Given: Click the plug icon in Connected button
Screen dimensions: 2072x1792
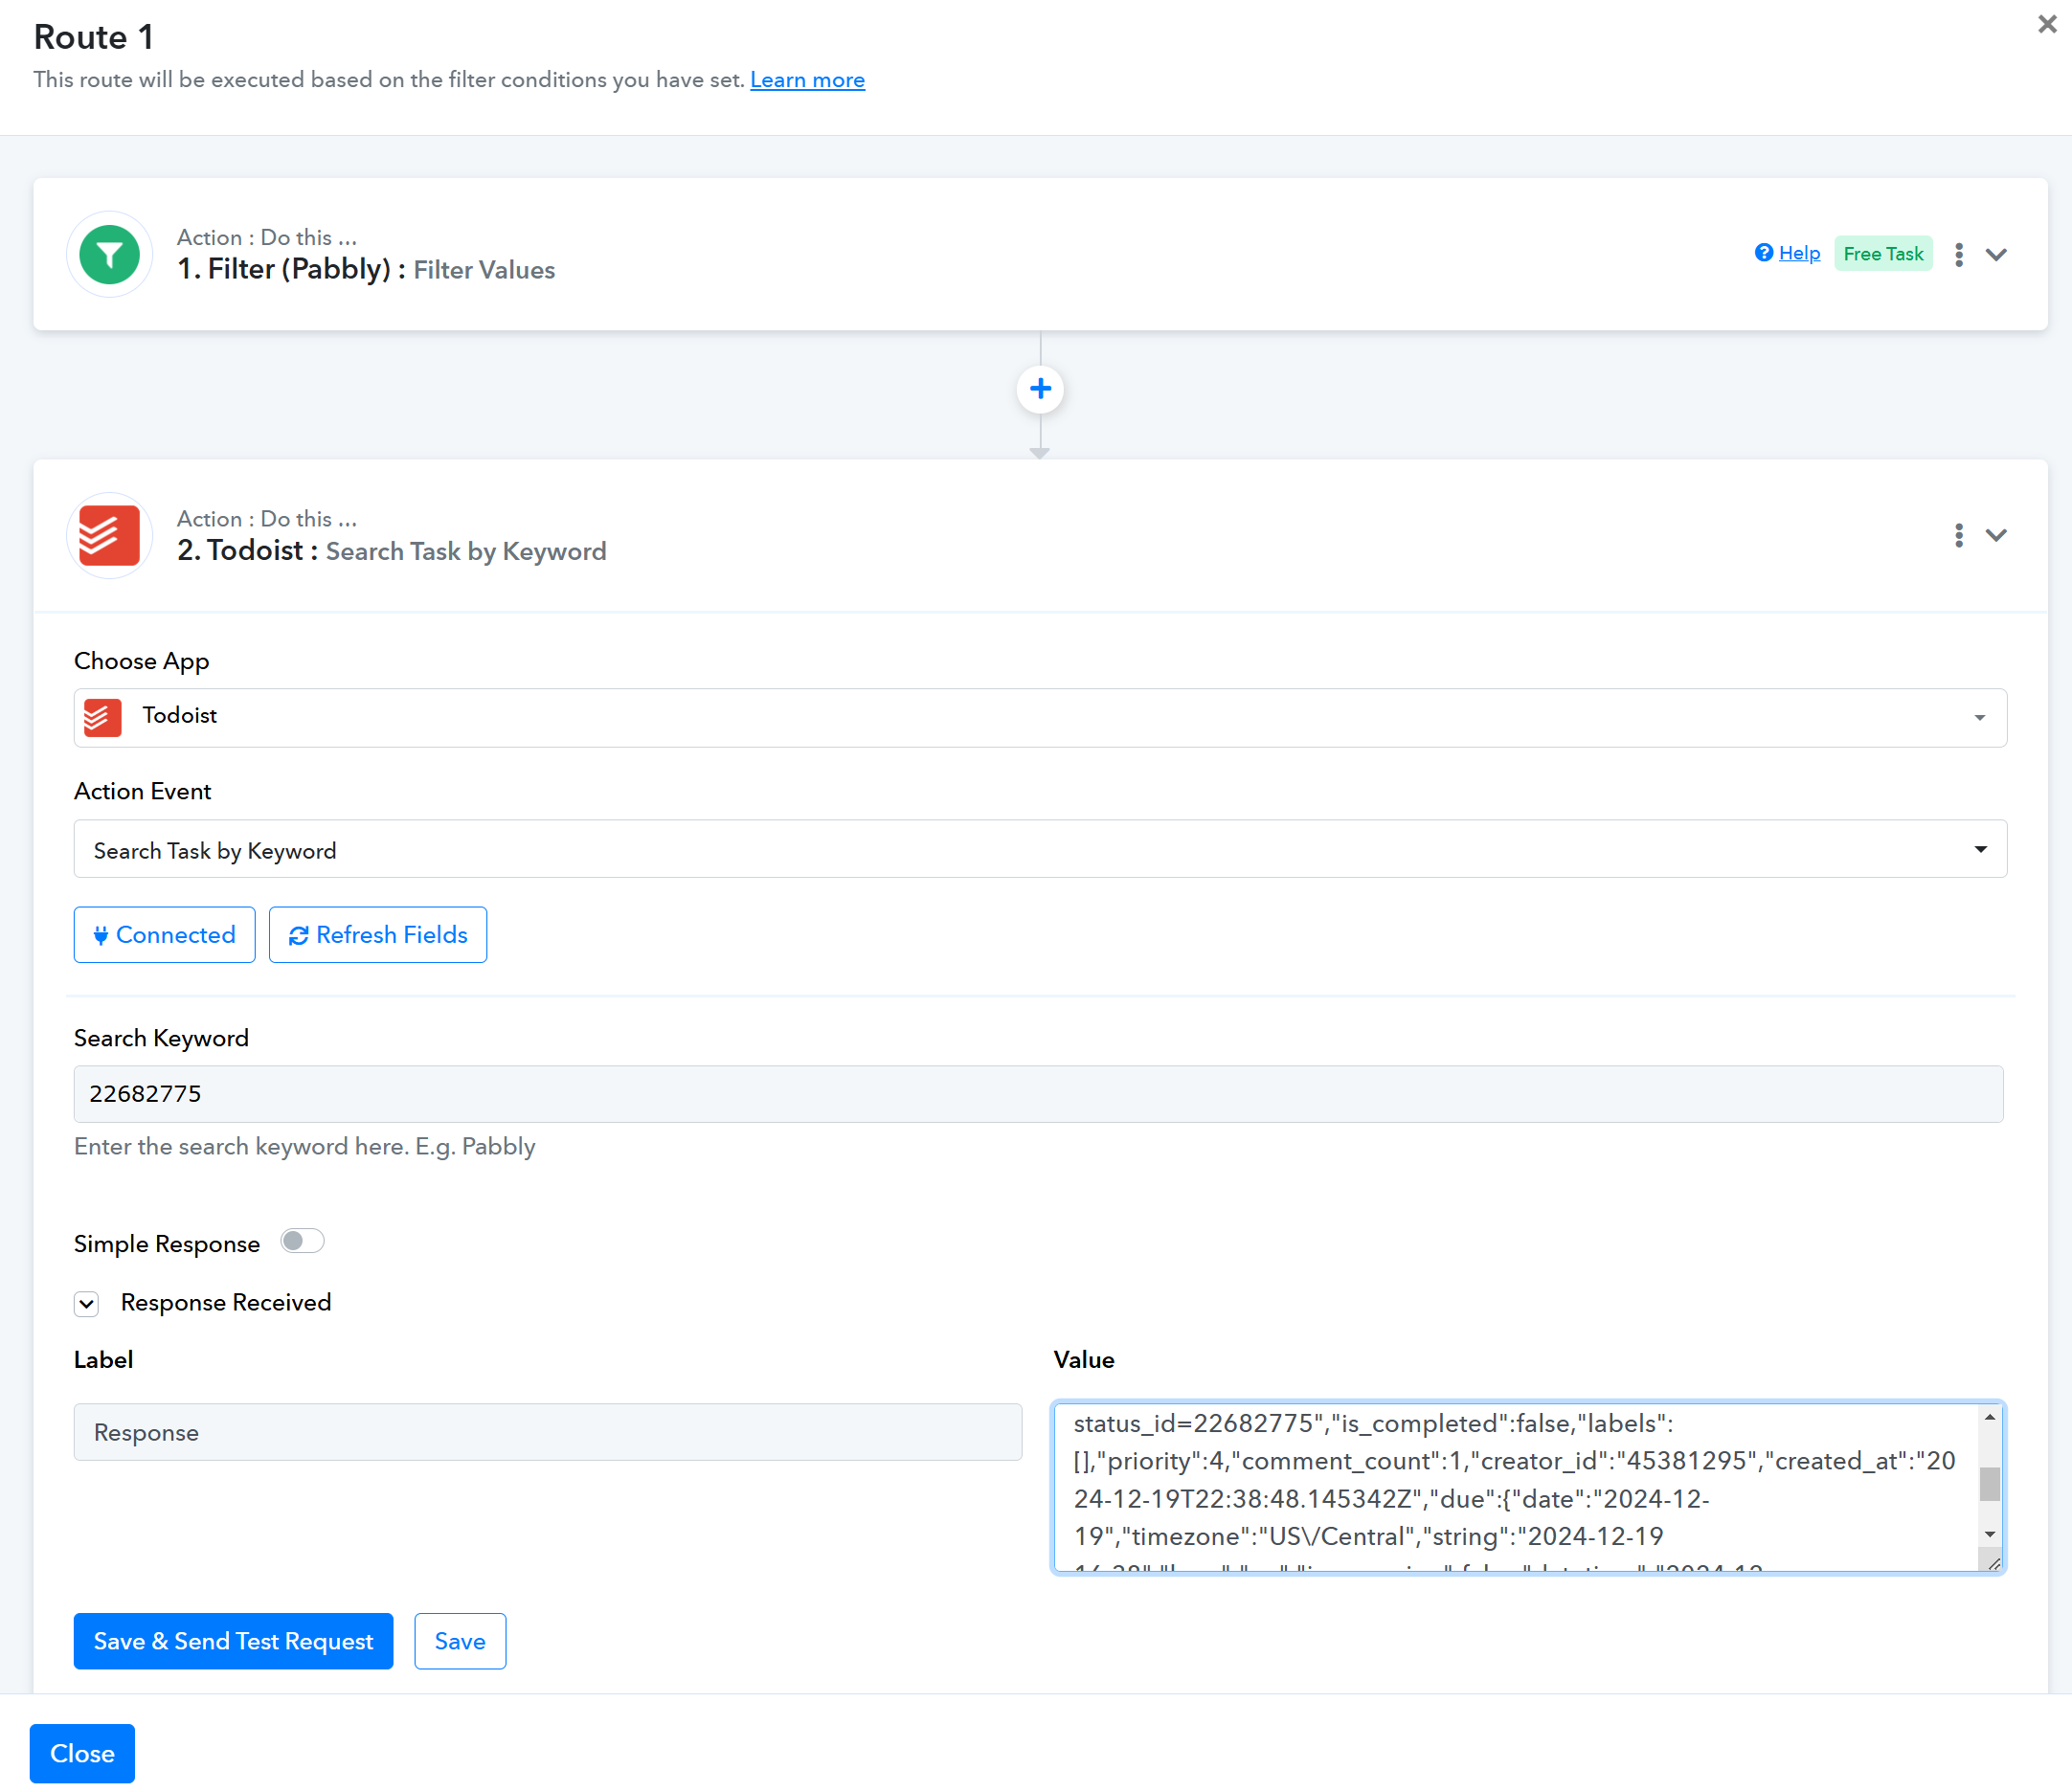Looking at the screenshot, I should 101,935.
